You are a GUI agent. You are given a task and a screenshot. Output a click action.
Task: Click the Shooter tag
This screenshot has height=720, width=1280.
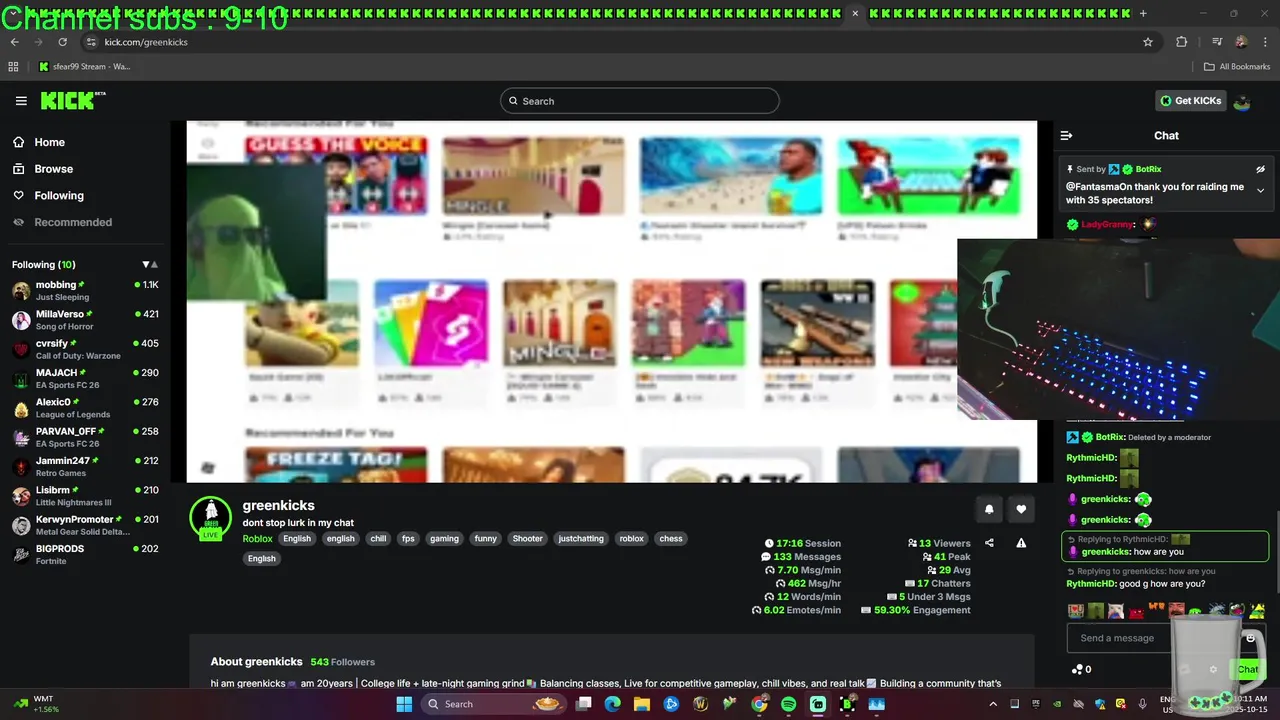pos(527,539)
